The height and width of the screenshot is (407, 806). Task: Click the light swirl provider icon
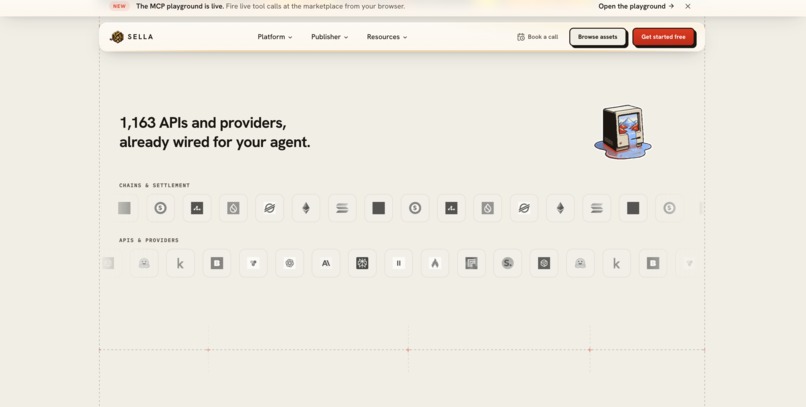pos(289,263)
